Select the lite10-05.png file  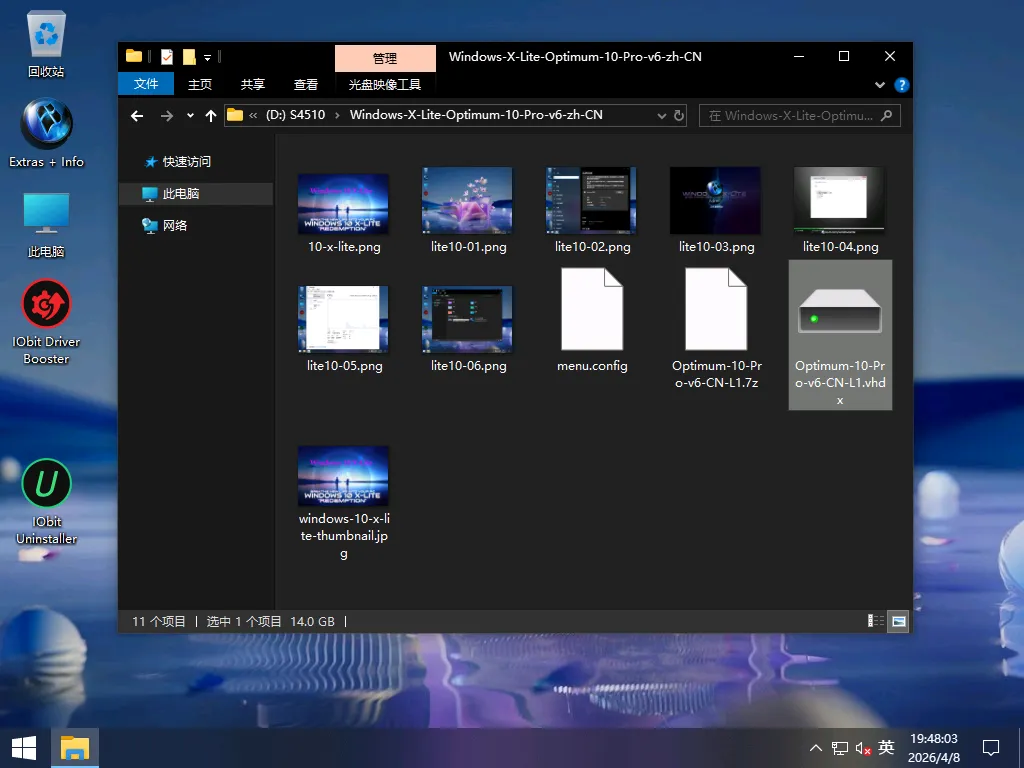(x=344, y=329)
